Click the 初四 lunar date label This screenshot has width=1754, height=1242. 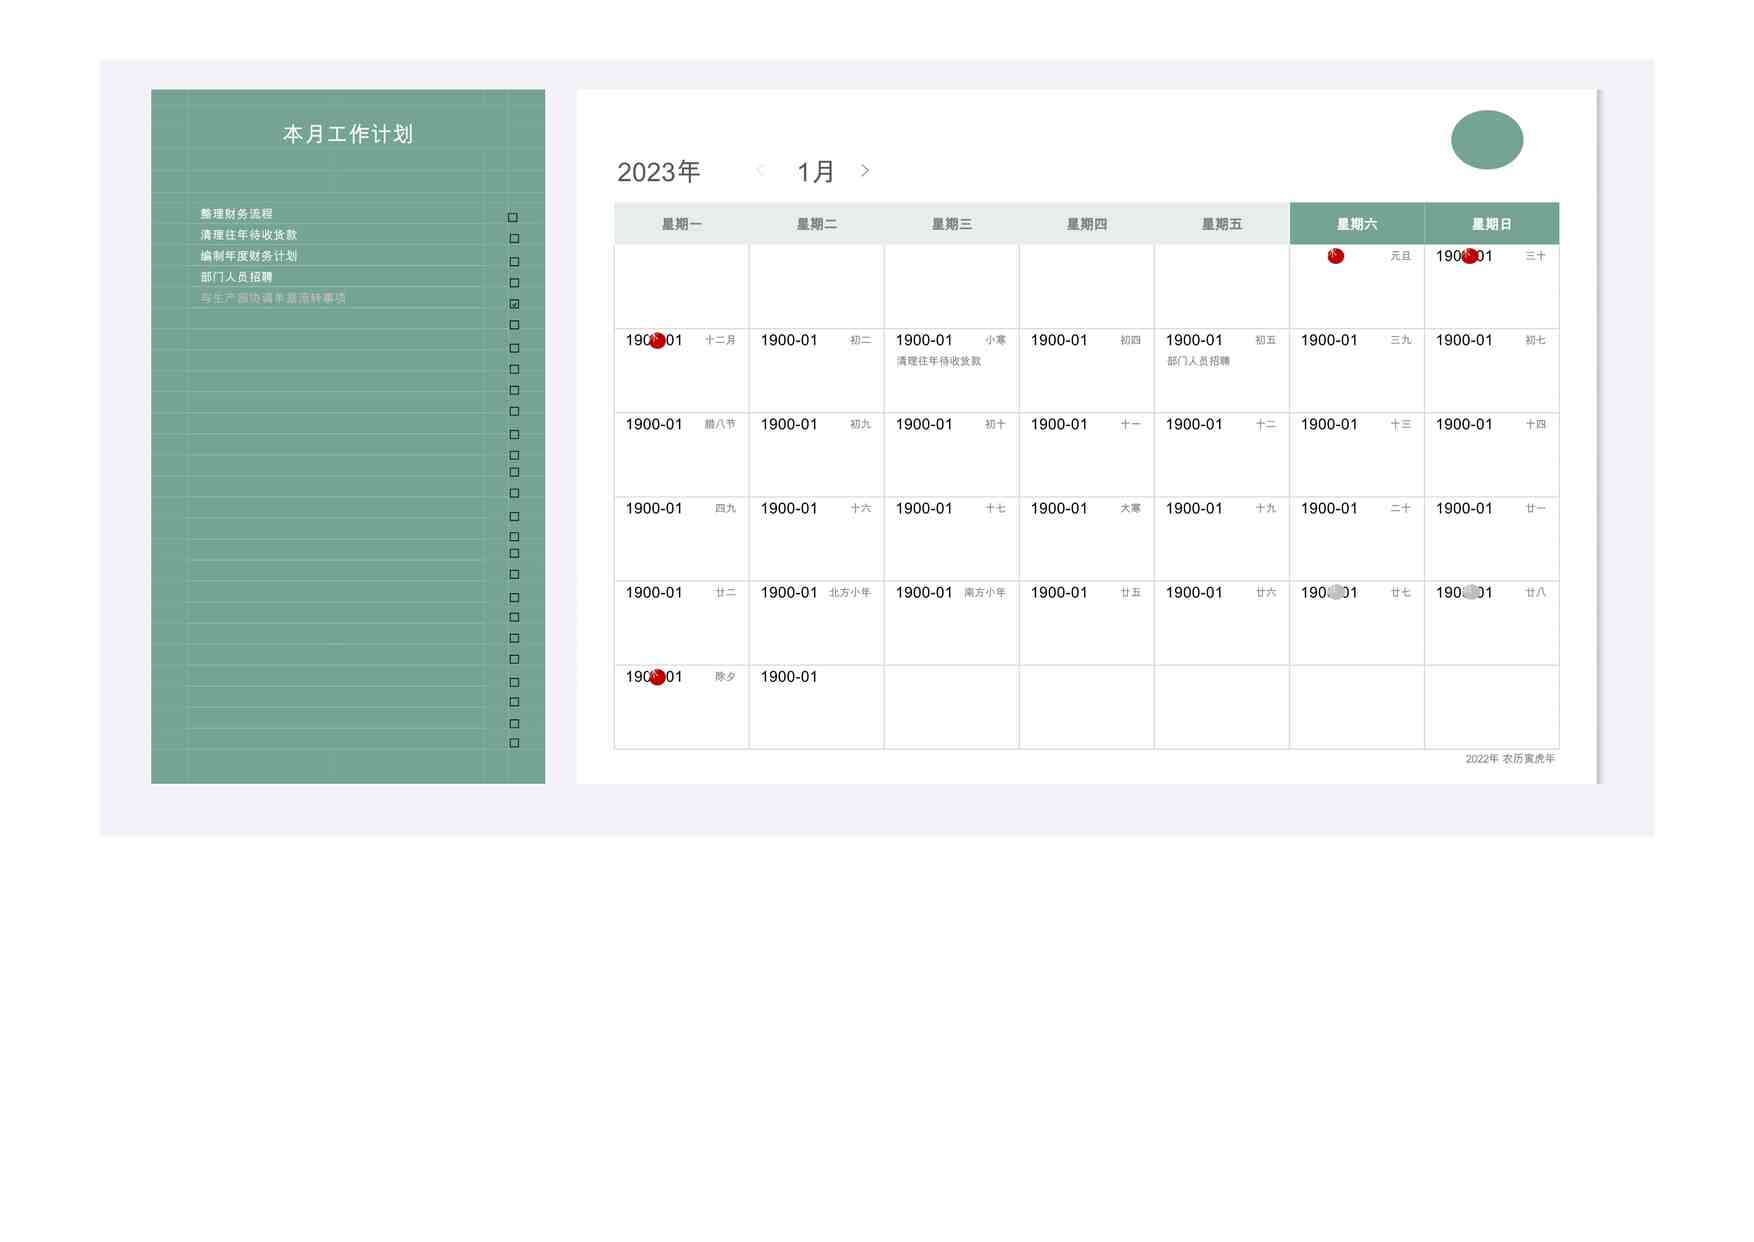pos(1130,340)
